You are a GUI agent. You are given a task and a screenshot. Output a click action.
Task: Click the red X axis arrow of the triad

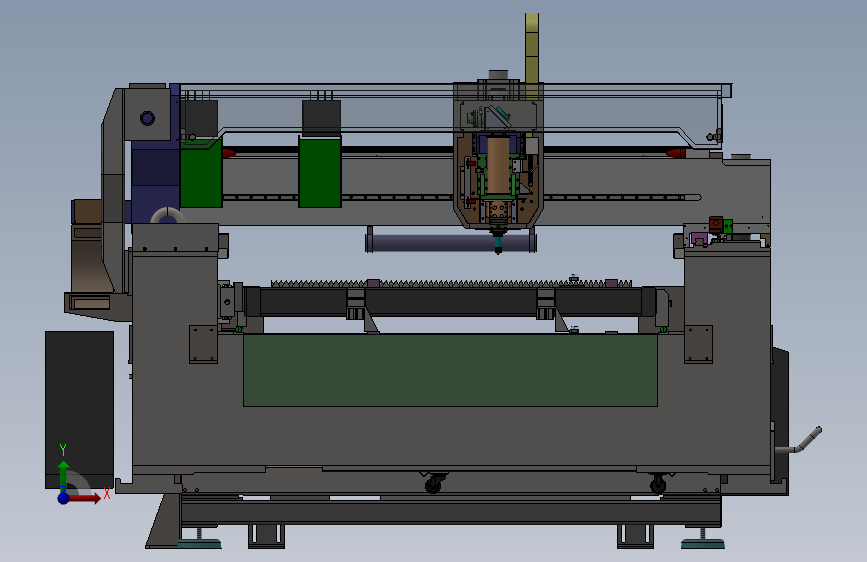[86, 498]
